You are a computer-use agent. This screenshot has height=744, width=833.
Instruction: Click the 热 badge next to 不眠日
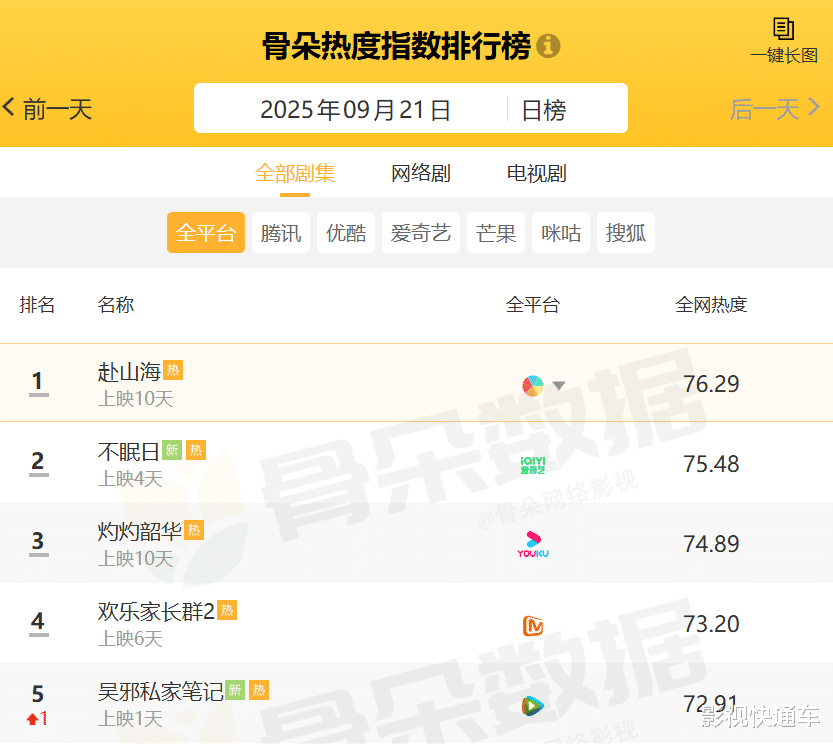pos(196,450)
